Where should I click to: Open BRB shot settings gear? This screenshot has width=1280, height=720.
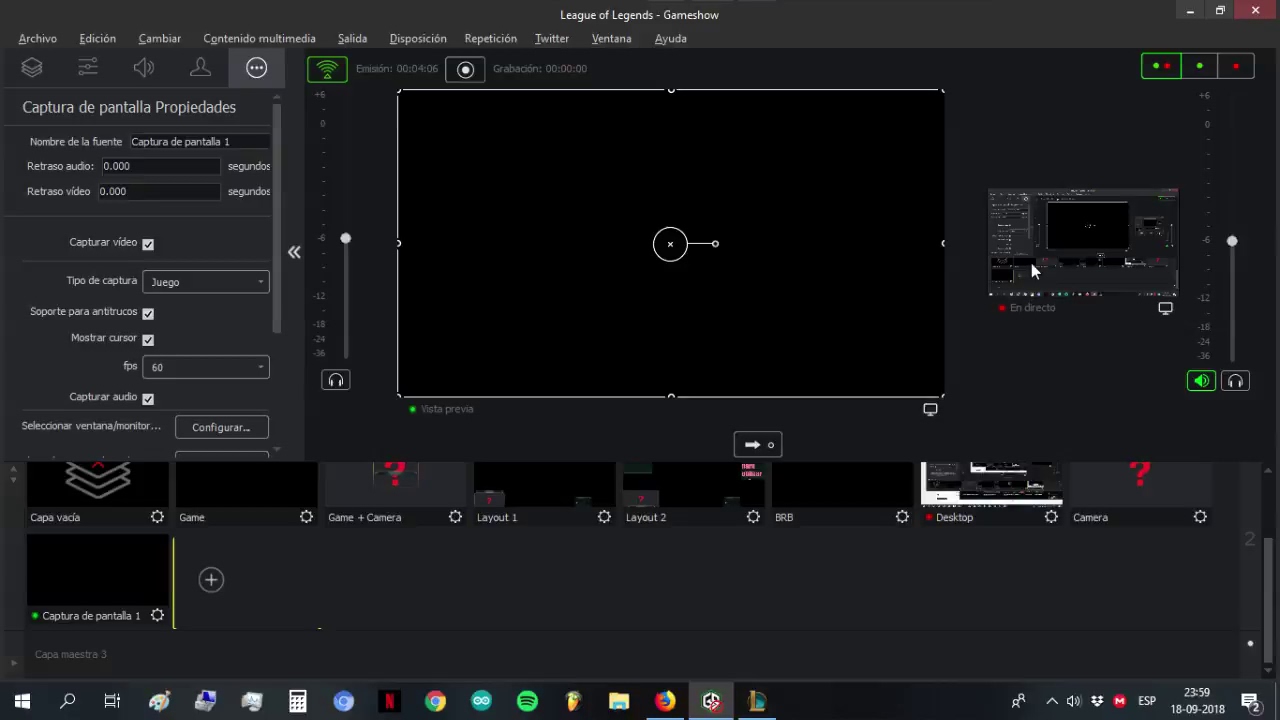tap(902, 517)
